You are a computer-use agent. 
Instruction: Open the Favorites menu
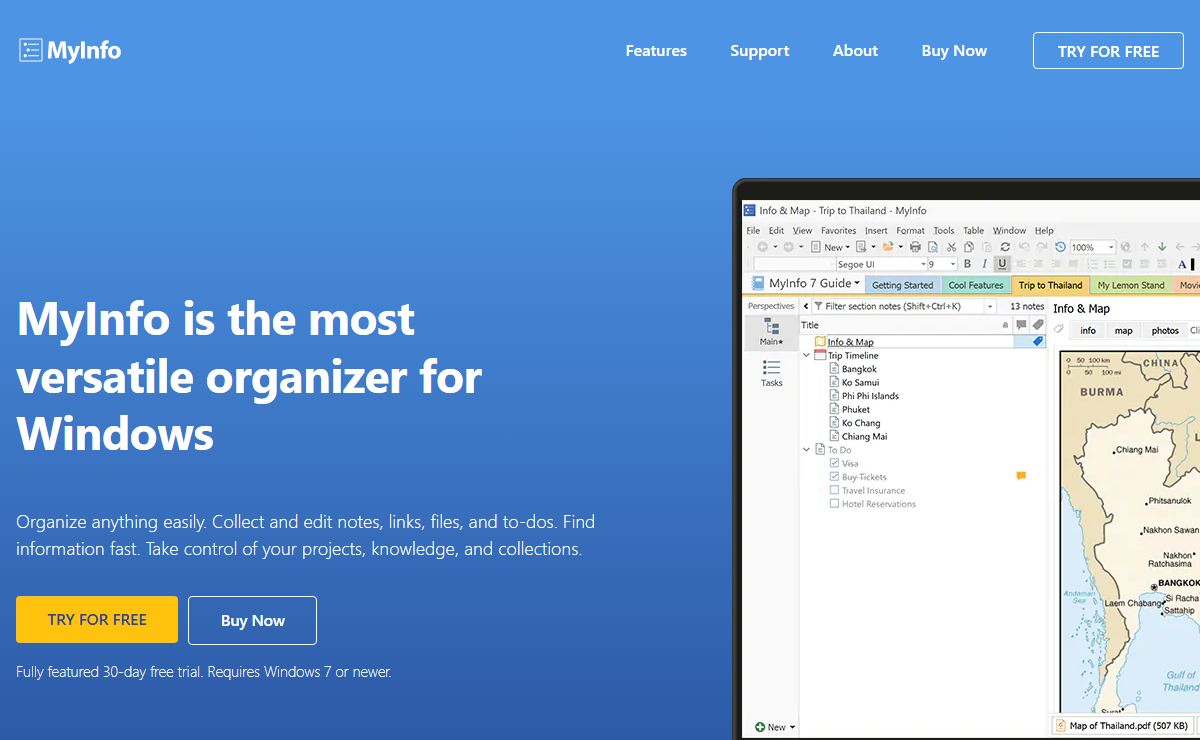[x=838, y=231]
